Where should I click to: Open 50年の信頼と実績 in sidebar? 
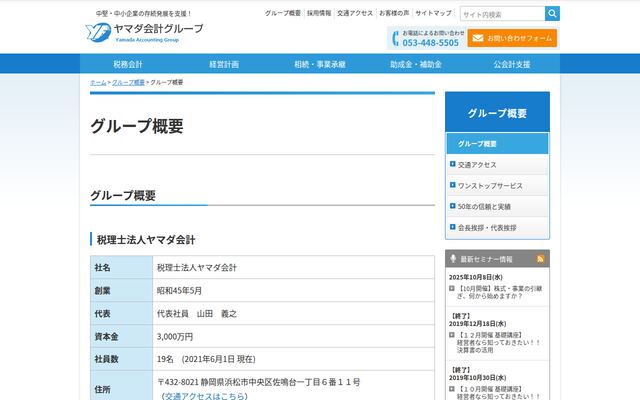coord(498,207)
